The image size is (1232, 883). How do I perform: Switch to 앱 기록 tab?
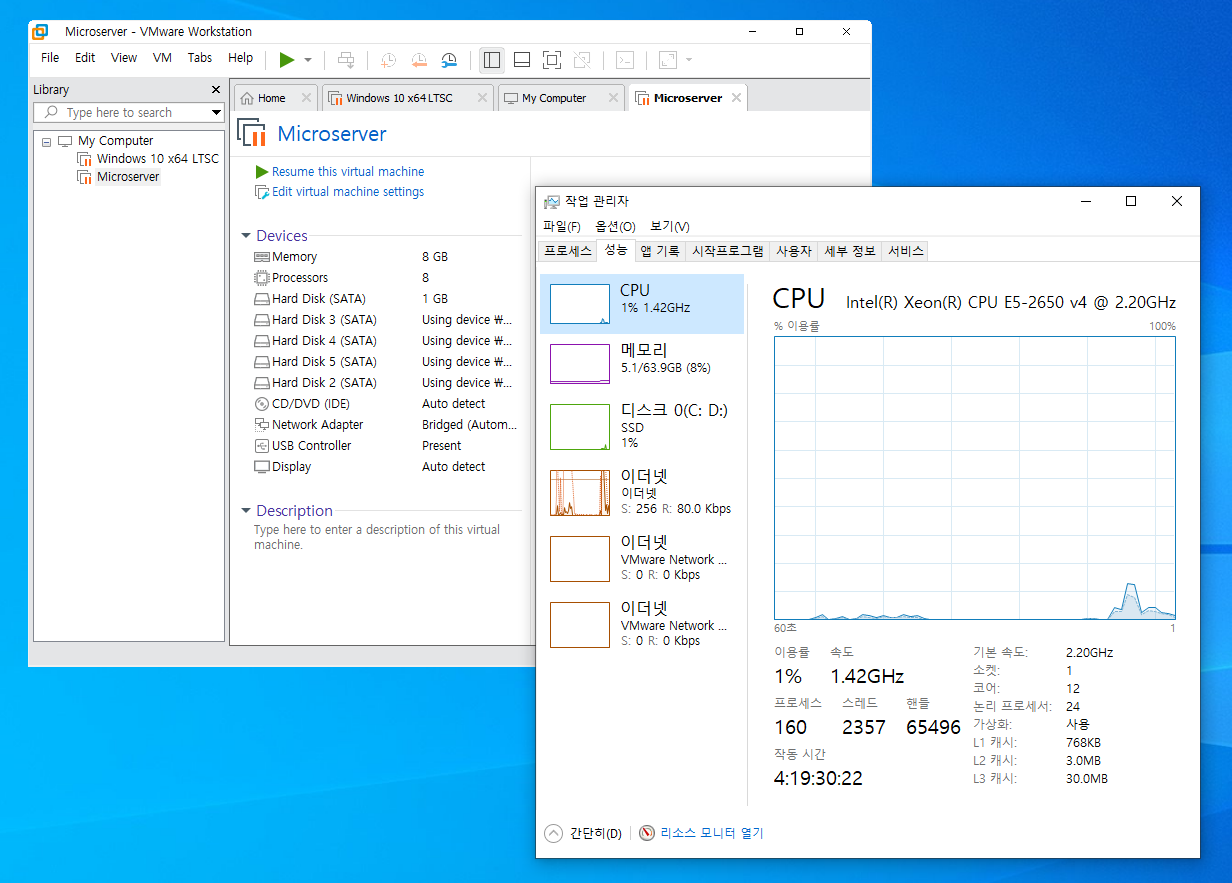click(x=660, y=251)
